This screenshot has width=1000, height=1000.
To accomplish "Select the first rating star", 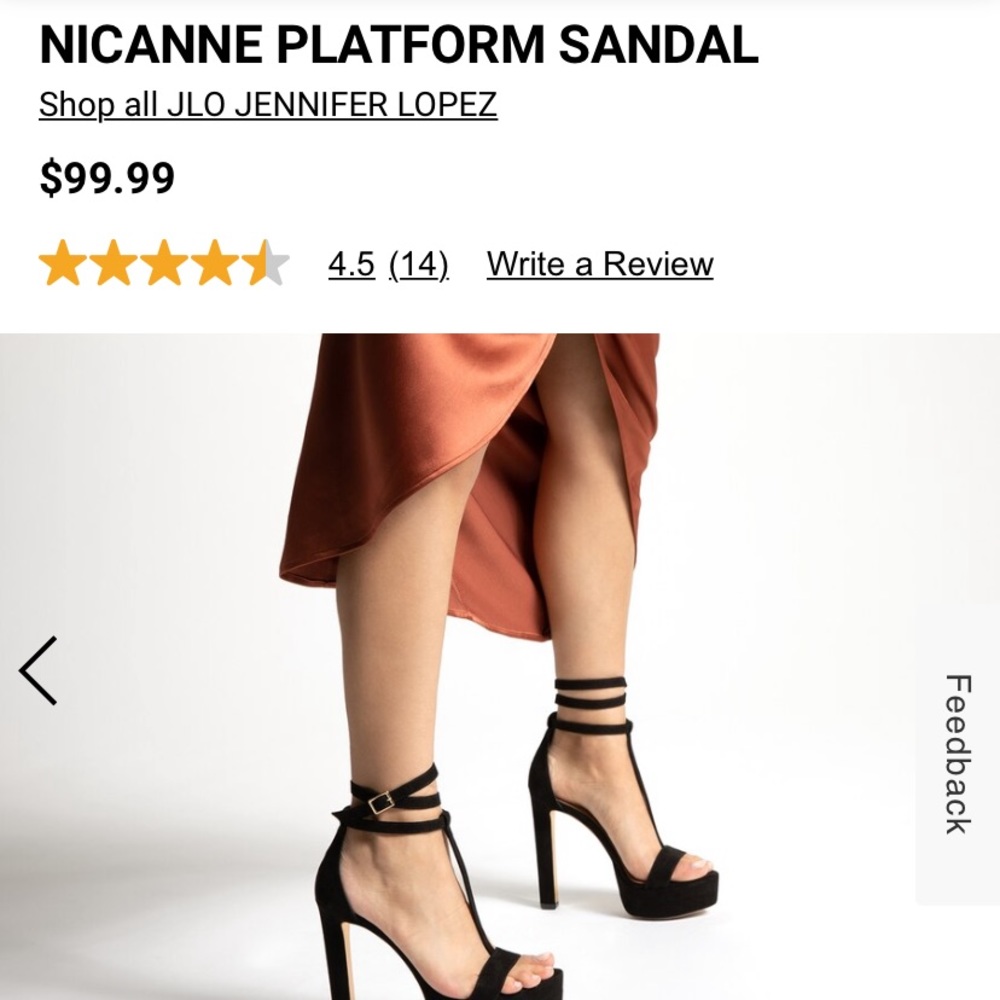I will tap(63, 263).
